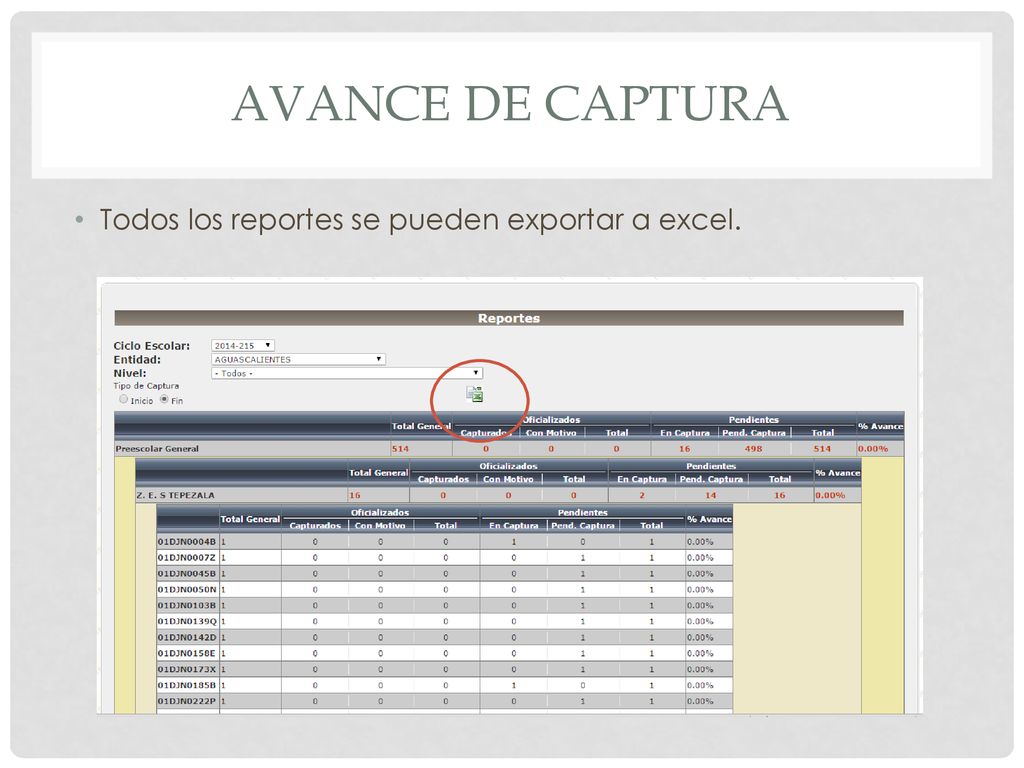
Task: Click the Tipo de Captura label
Action: pyautogui.click(x=146, y=386)
